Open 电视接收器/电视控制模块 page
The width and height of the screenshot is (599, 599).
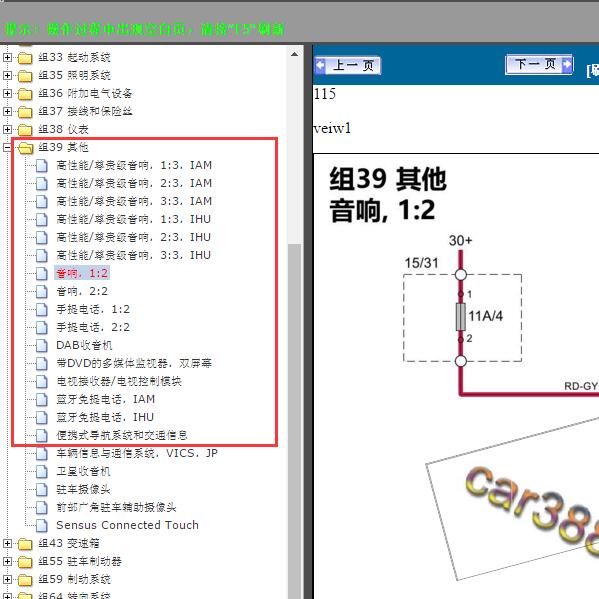(x=119, y=381)
